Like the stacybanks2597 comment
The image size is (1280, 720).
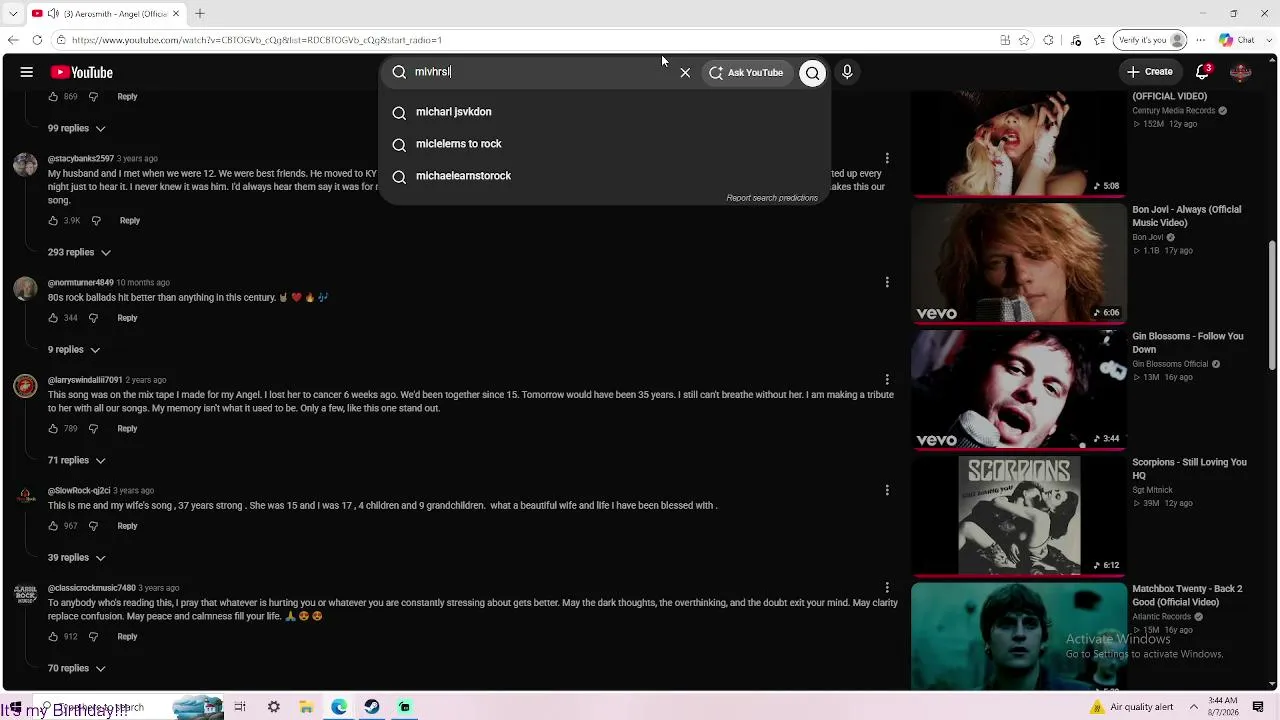(x=53, y=220)
